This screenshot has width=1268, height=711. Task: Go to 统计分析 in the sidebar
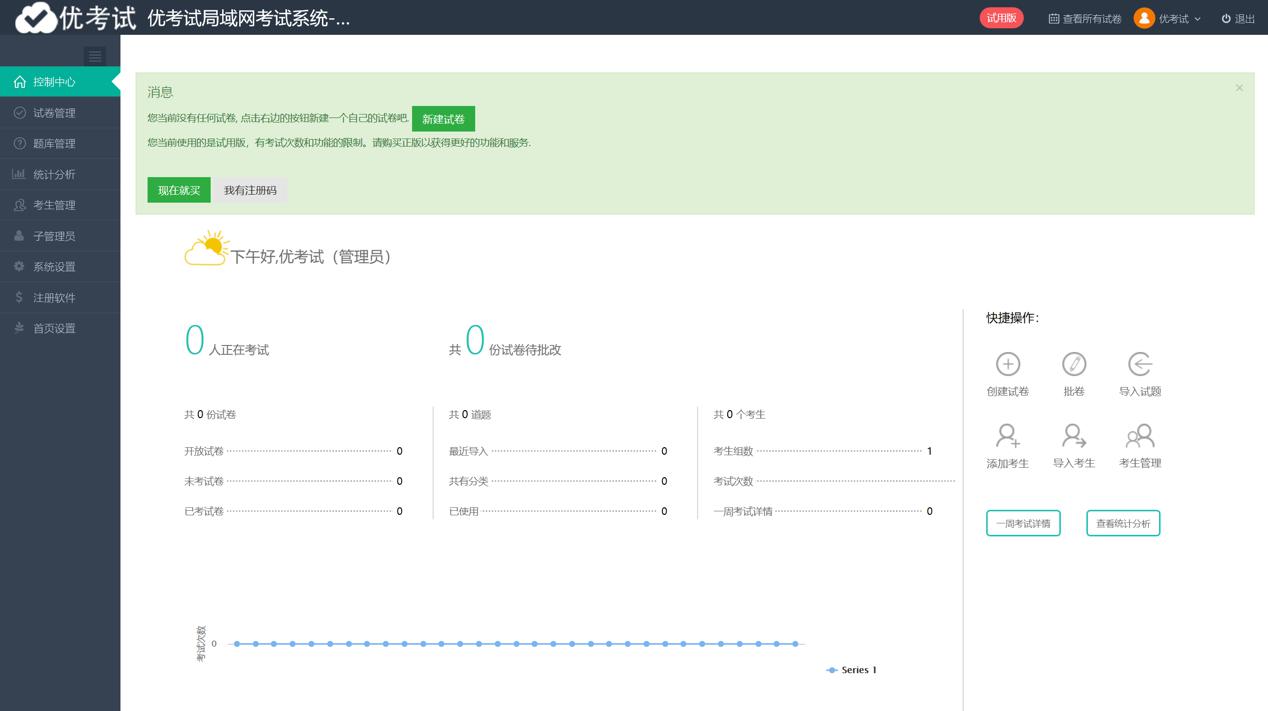point(54,175)
